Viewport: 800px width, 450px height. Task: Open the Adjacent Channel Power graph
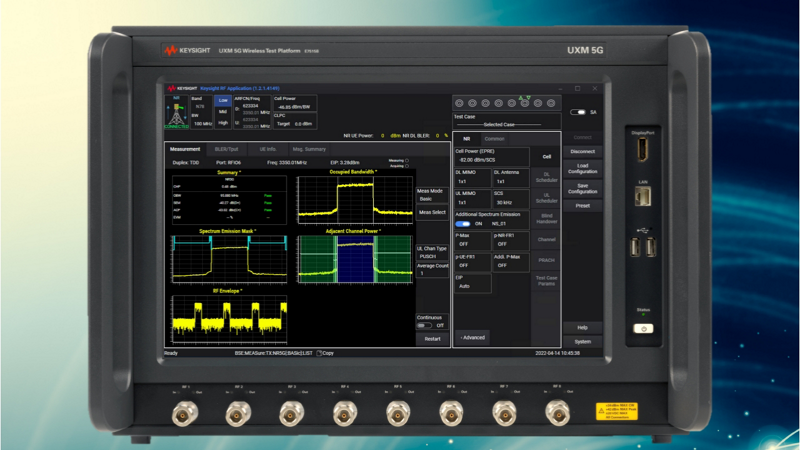tap(355, 257)
